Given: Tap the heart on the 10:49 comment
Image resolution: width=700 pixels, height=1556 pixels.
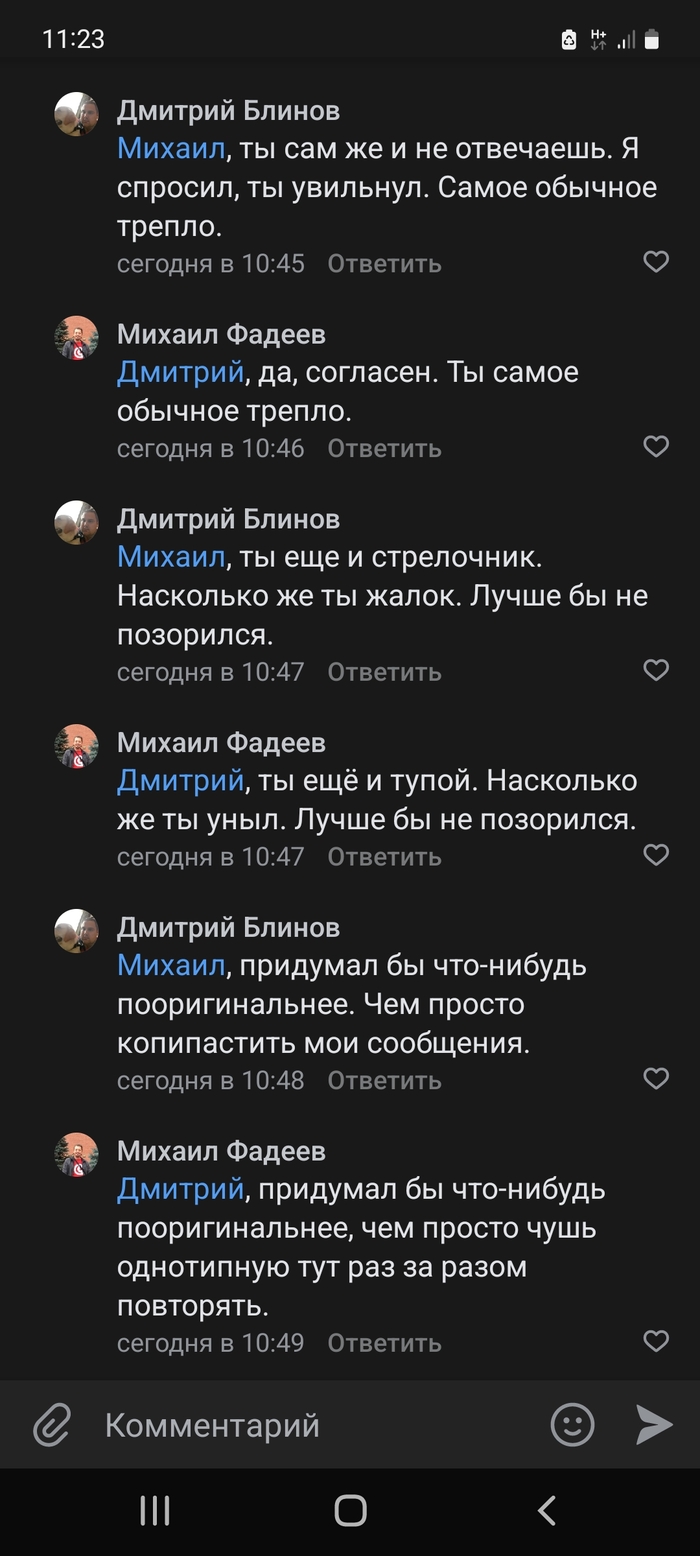Looking at the screenshot, I should 655,1341.
